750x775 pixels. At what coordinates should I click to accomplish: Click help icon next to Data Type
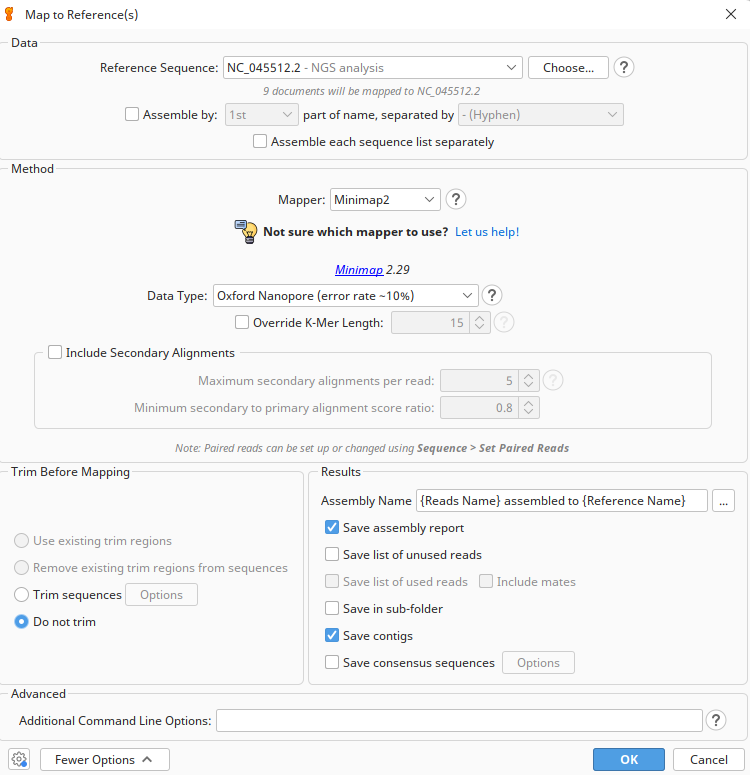[x=492, y=295]
